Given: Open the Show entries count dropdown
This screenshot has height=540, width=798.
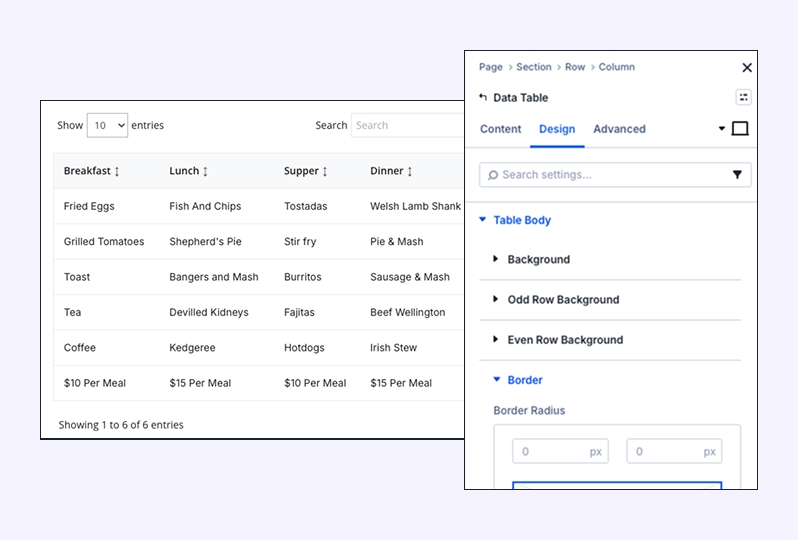Looking at the screenshot, I should click(x=107, y=126).
